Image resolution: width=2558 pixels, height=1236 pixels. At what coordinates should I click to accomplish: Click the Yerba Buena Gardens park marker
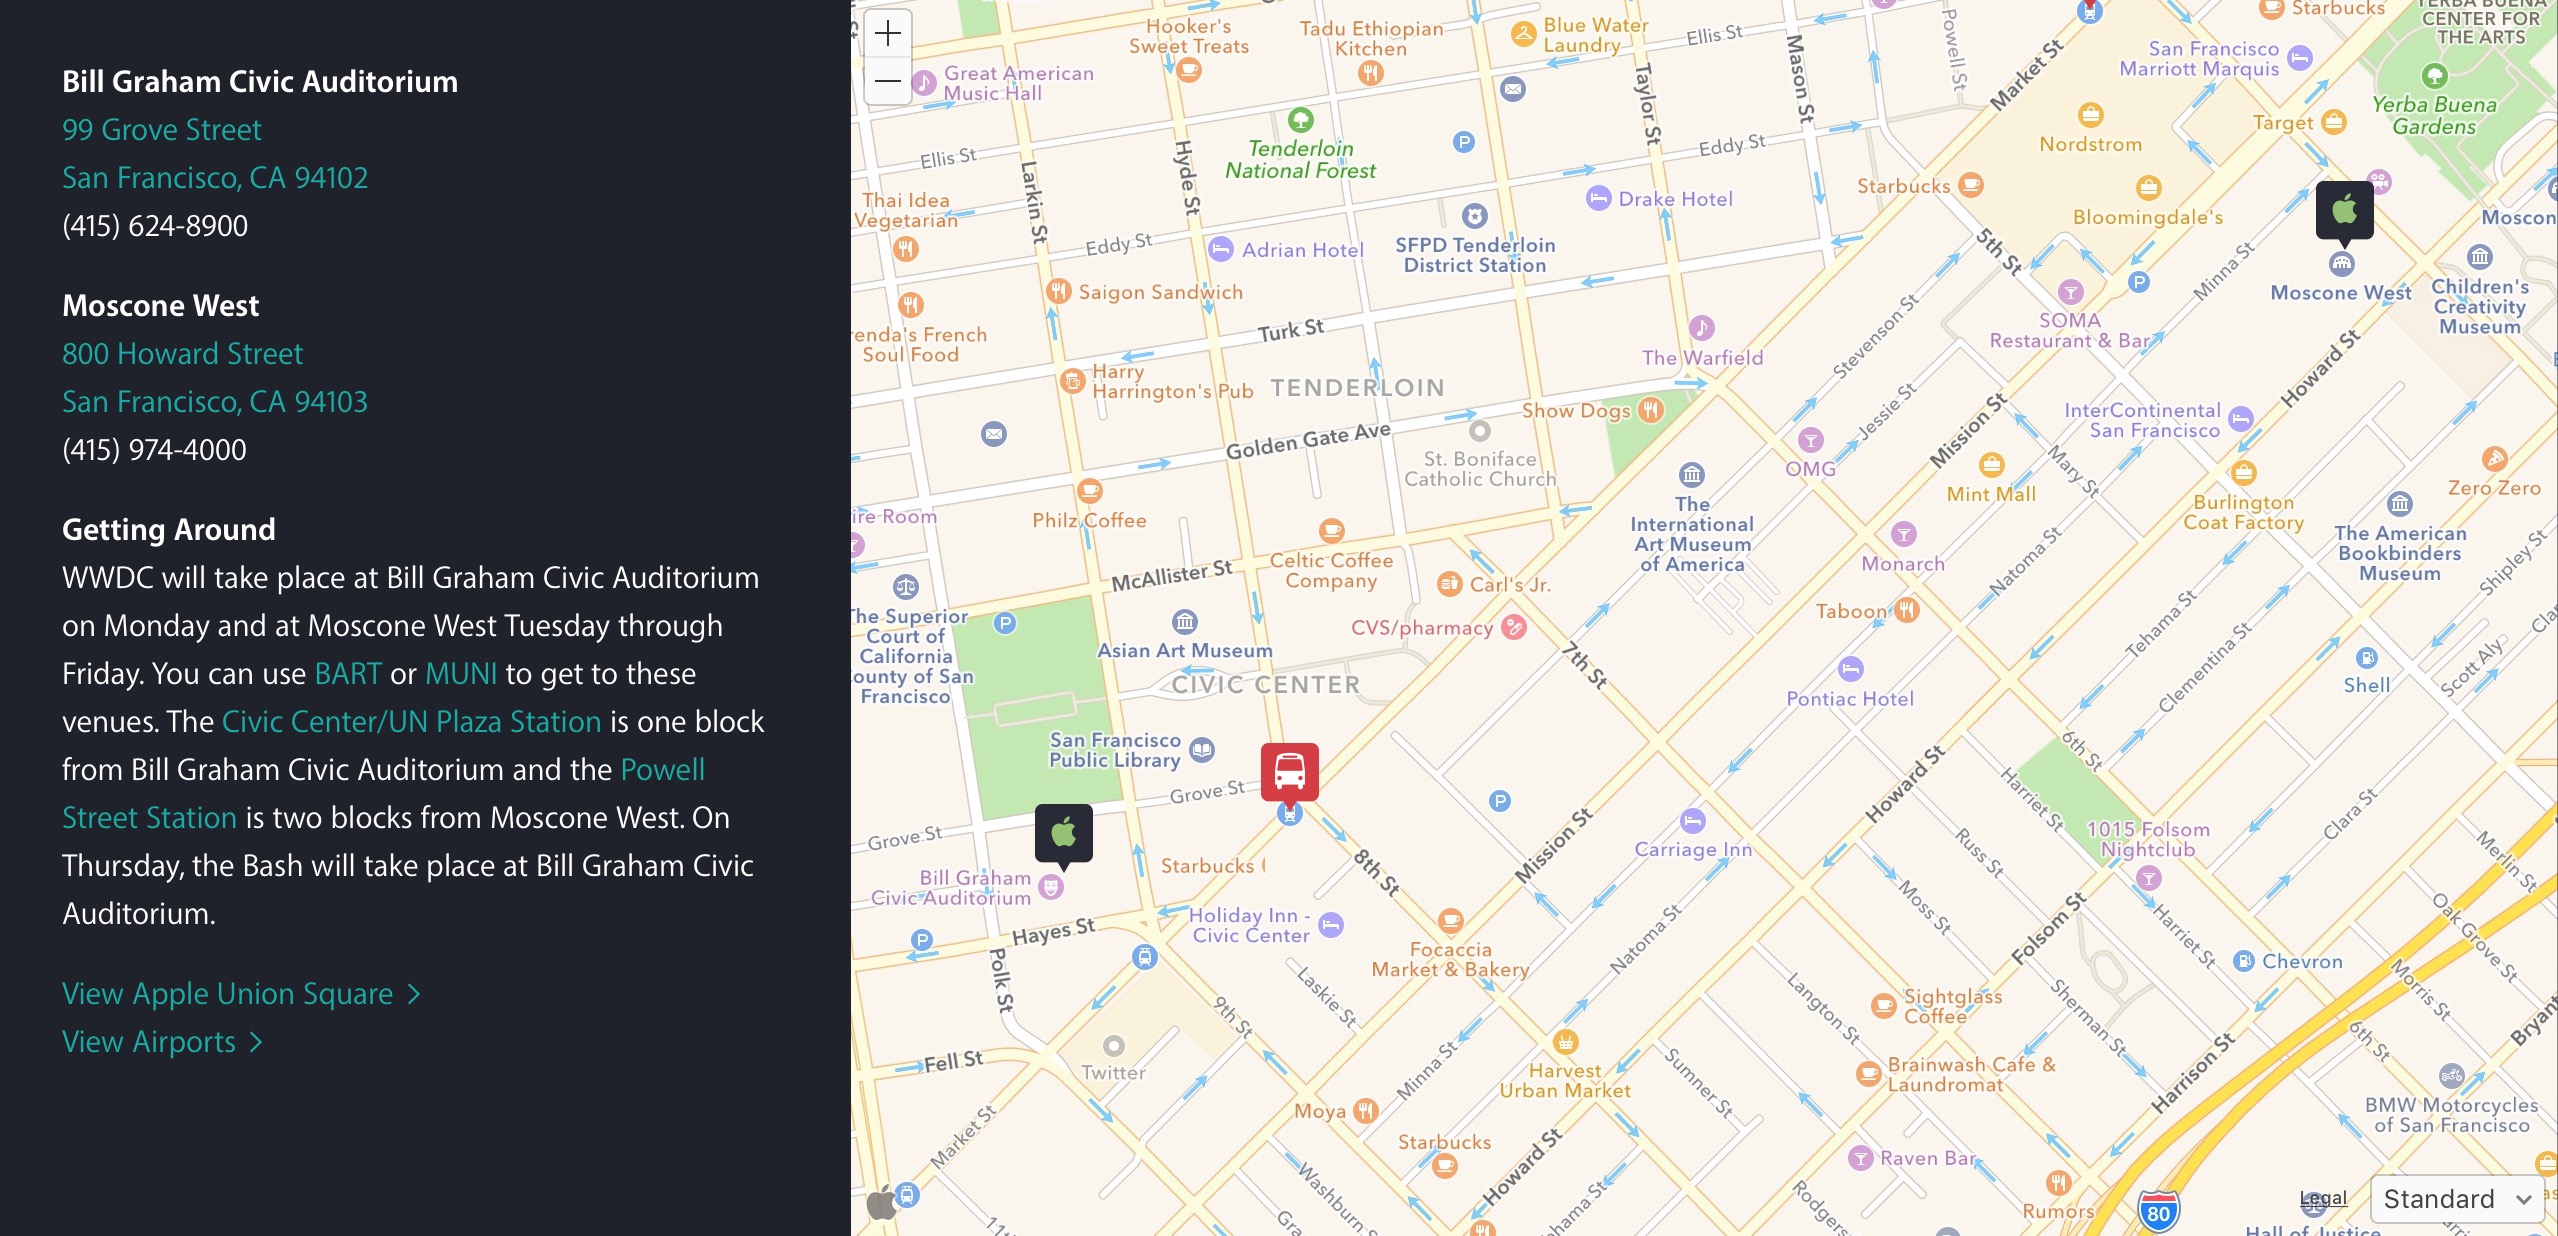(2435, 76)
